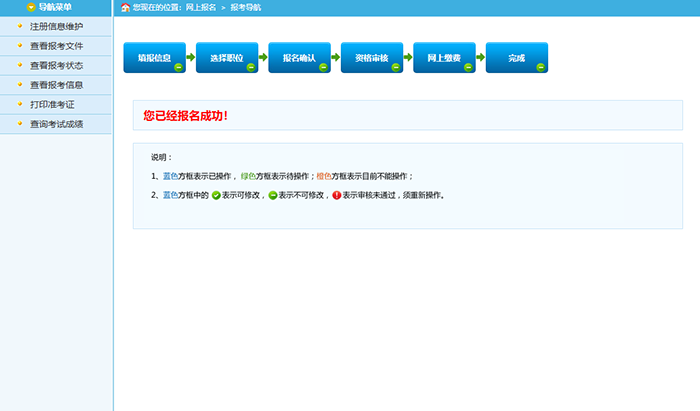Viewport: 700px width, 411px height.
Task: Open 打印准考证 menu entry
Action: (52, 104)
